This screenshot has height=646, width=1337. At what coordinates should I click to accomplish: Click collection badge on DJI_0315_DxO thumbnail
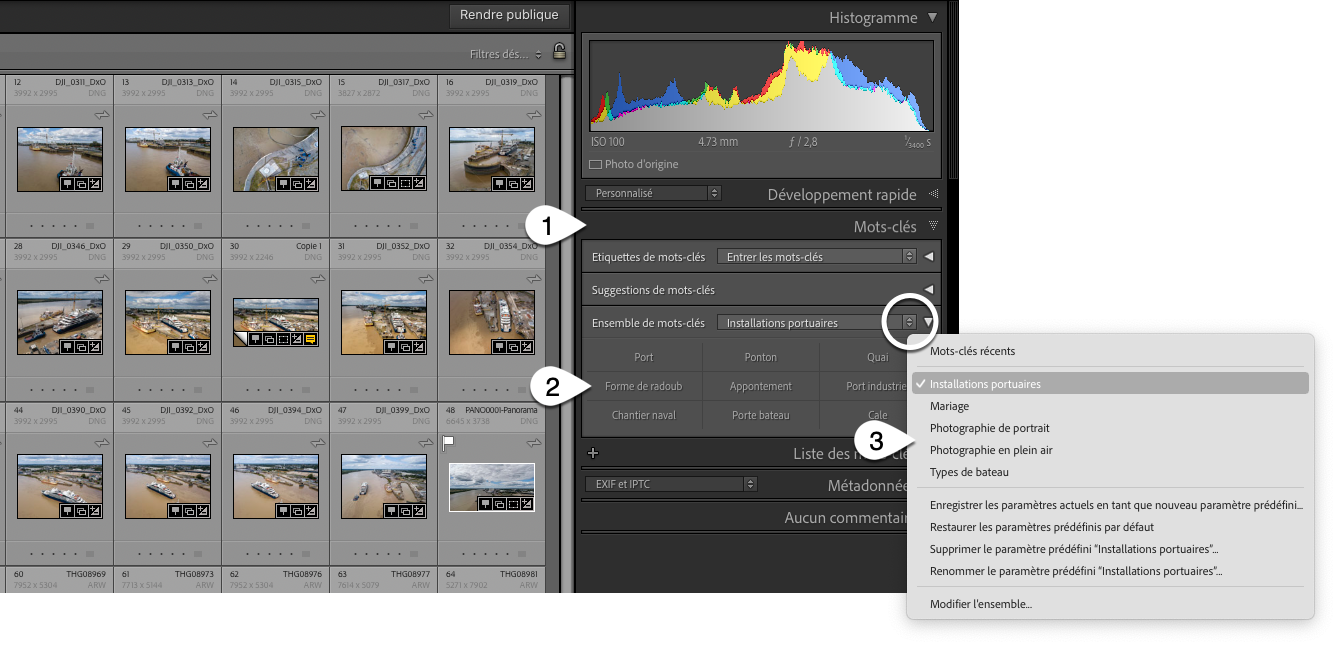[297, 184]
